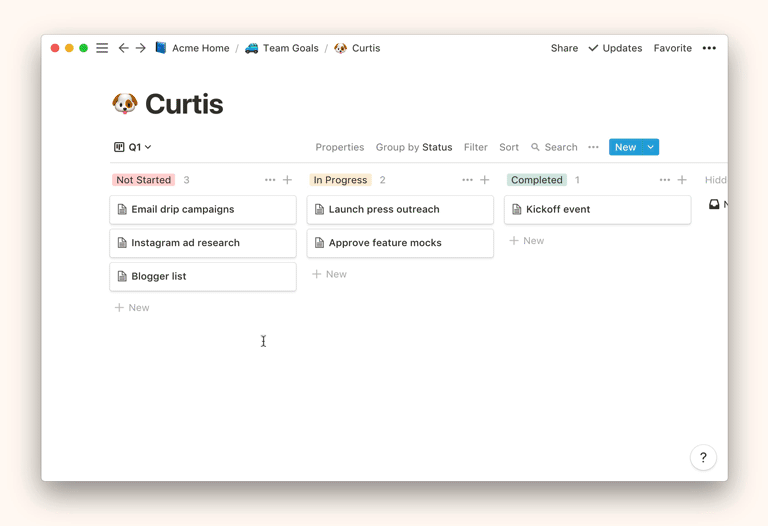Image resolution: width=768 pixels, height=526 pixels.
Task: Open the sidebar hamburger menu
Action: pyautogui.click(x=102, y=48)
